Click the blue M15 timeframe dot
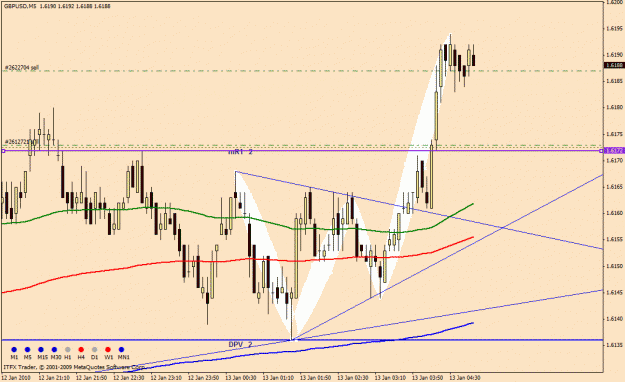Screen dimensions: 625x382 coord(41,350)
